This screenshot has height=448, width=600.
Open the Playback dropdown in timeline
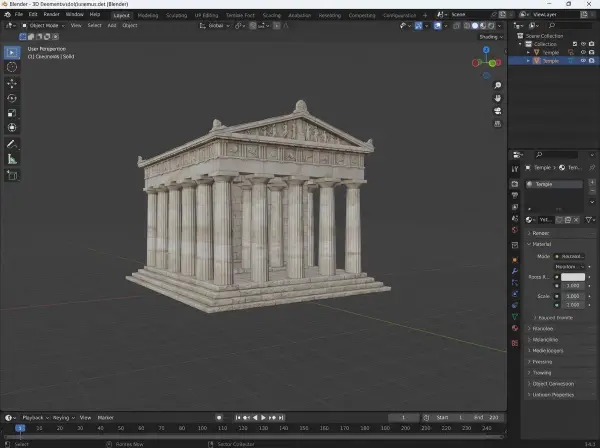(35, 417)
